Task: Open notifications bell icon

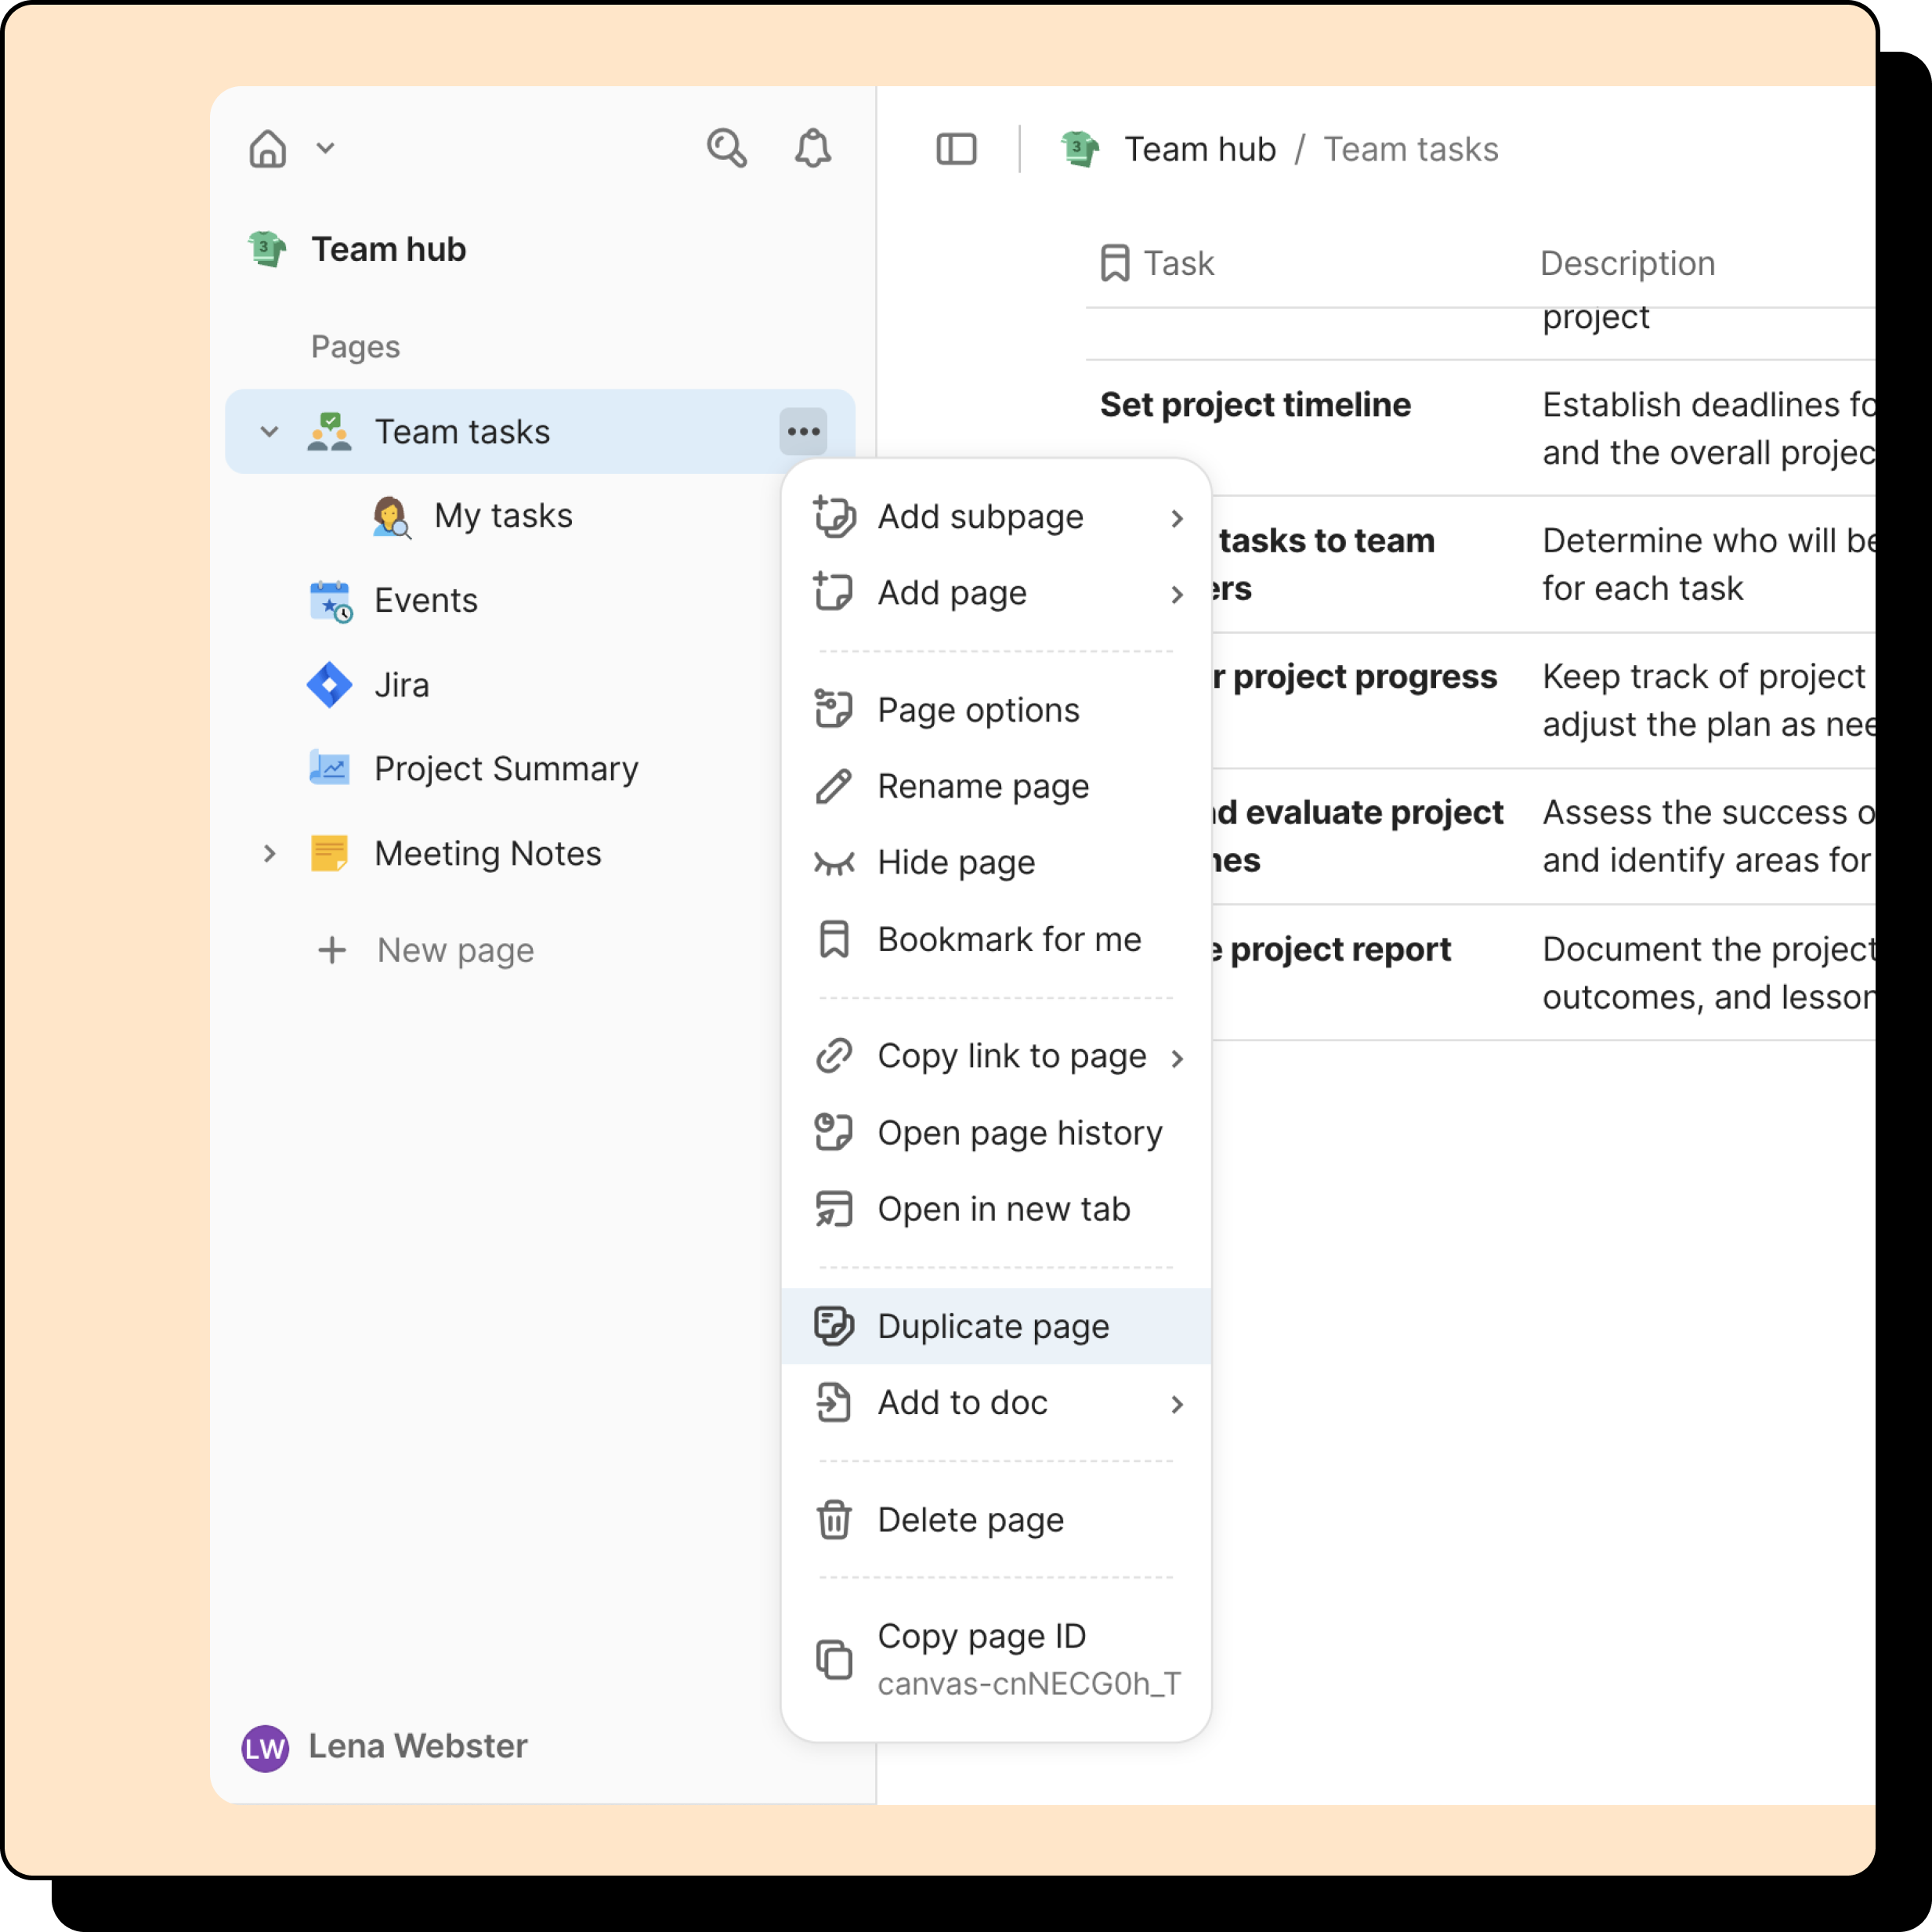Action: [x=812, y=149]
